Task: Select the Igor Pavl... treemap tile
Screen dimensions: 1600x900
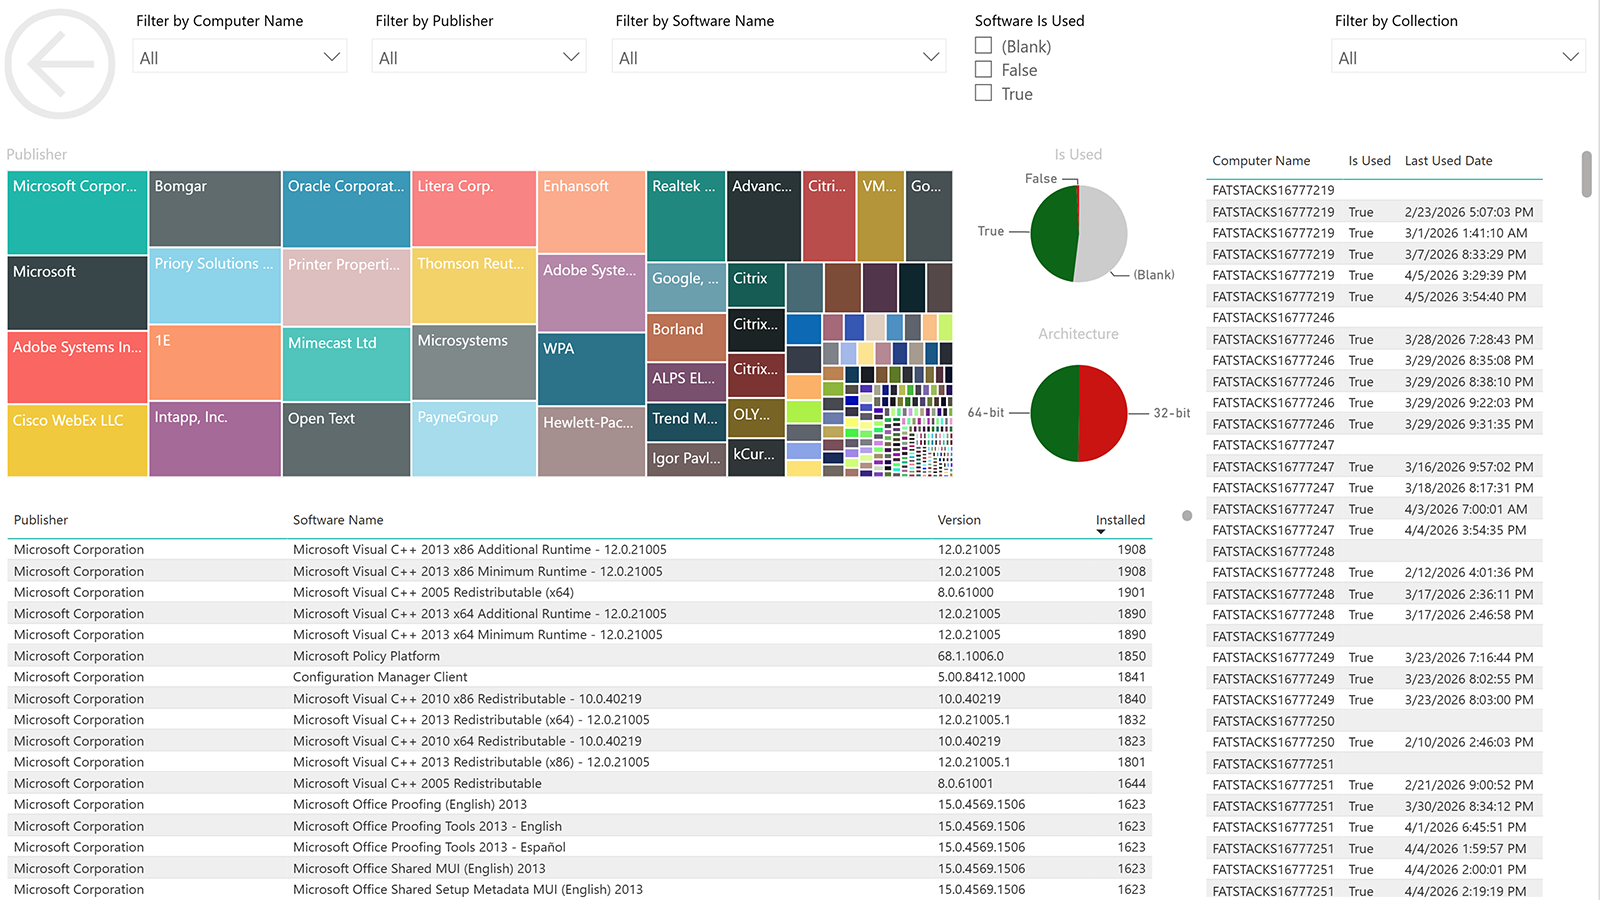Action: tap(686, 459)
